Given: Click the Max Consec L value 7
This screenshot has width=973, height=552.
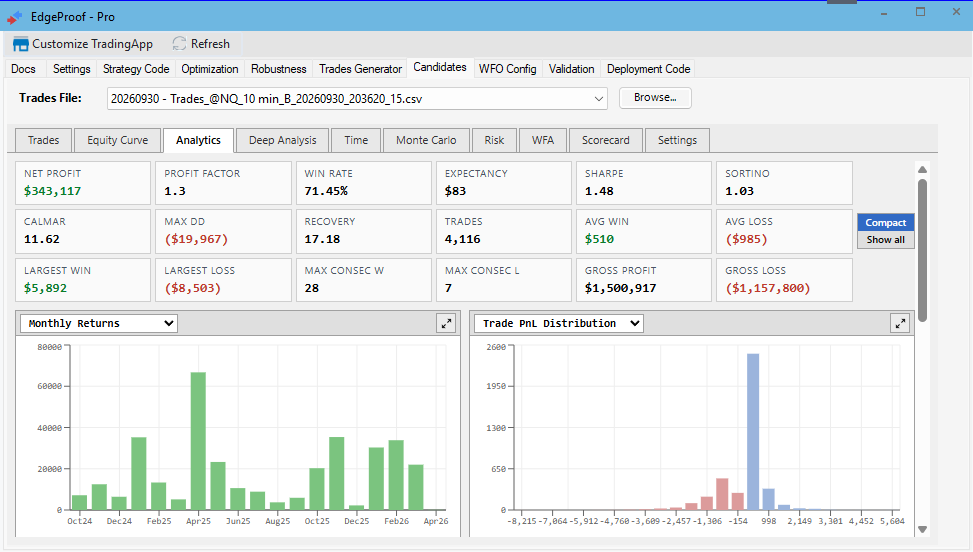Looking at the screenshot, I should [x=448, y=288].
